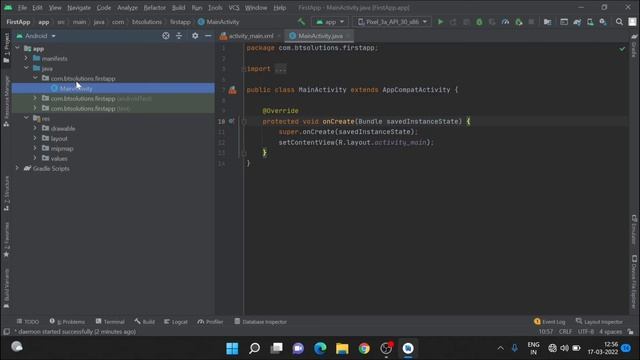Open the VCS menu
The height and width of the screenshot is (360, 640).
234,8
